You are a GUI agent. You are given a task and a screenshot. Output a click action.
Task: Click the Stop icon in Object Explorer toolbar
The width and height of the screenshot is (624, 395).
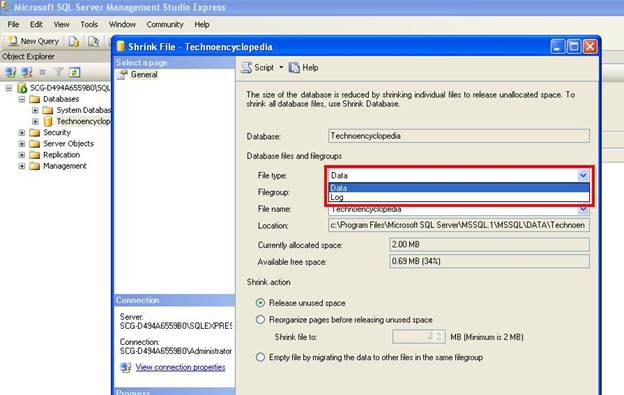pos(43,72)
